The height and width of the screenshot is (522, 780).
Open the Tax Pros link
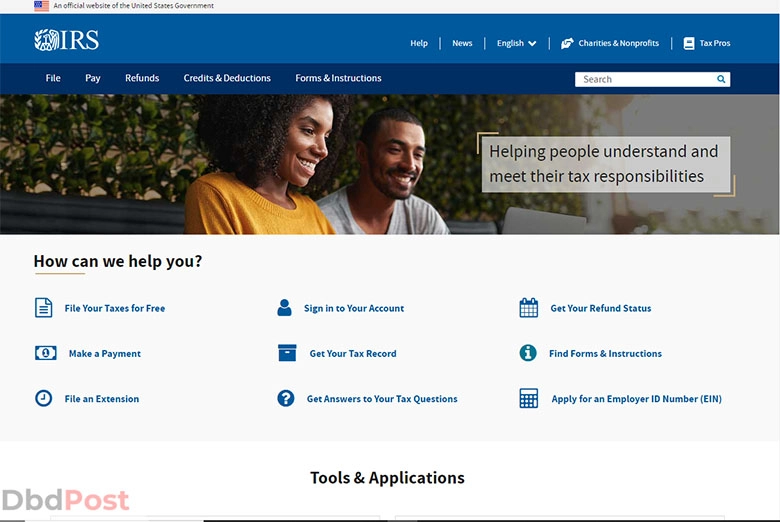click(715, 43)
